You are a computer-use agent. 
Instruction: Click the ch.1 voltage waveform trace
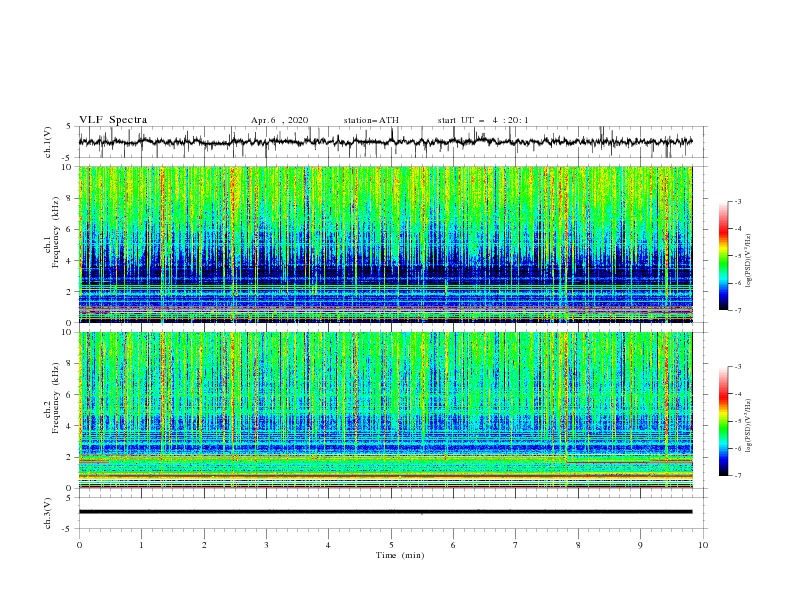[x=385, y=142]
